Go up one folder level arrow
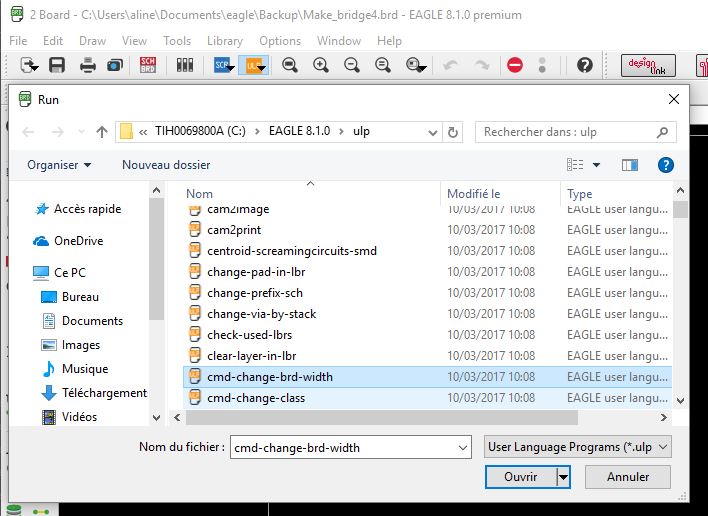 point(102,132)
